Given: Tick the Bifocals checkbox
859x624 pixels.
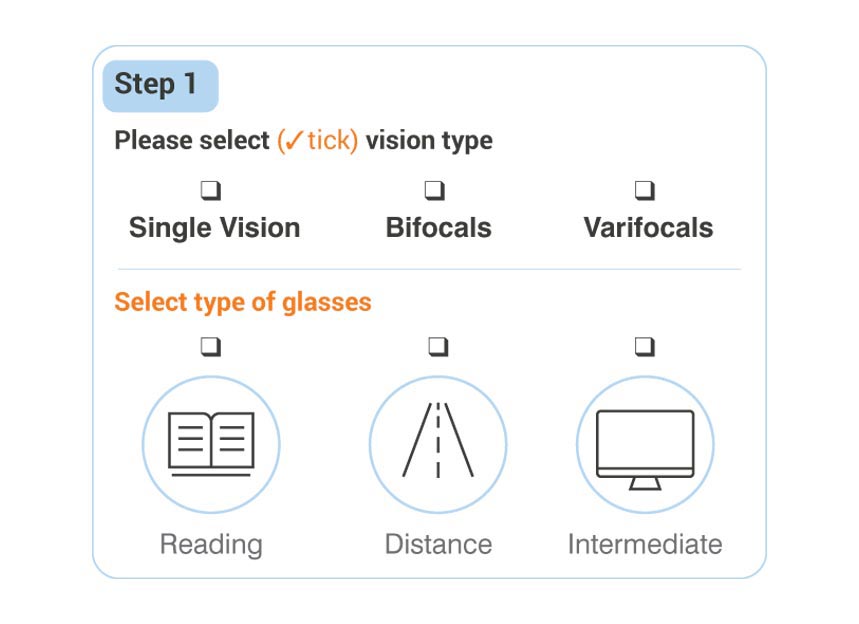Looking at the screenshot, I should coord(435,191).
